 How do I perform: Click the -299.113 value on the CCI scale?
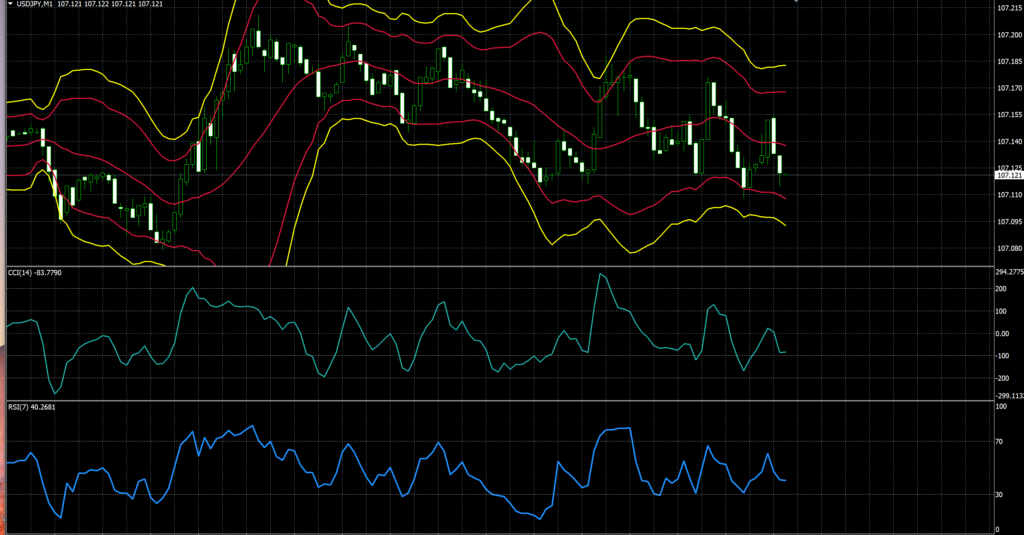click(1010, 396)
